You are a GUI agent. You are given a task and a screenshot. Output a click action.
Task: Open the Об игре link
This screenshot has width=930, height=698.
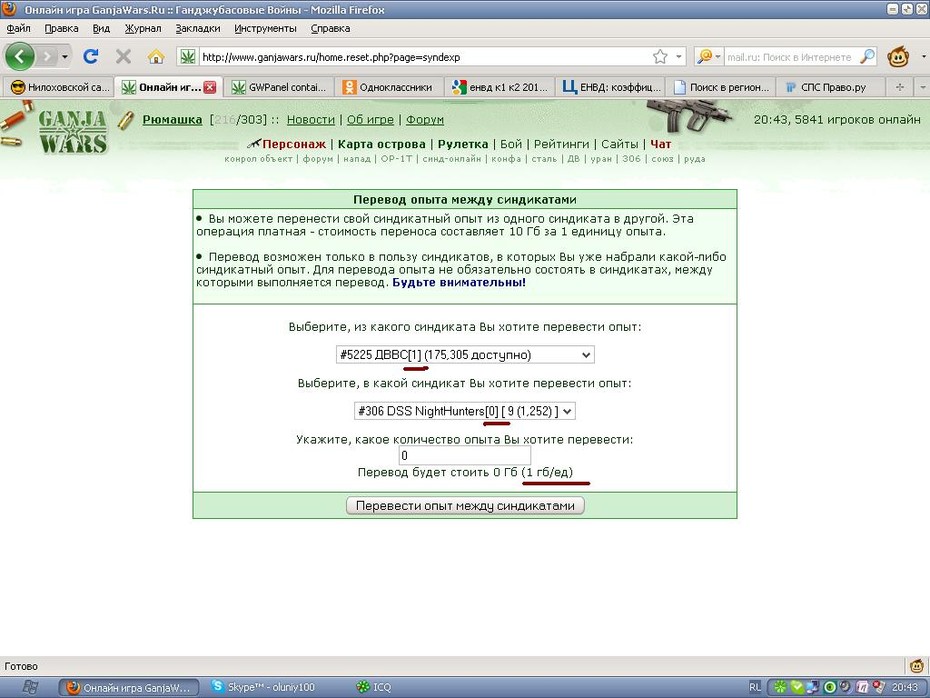(370, 120)
